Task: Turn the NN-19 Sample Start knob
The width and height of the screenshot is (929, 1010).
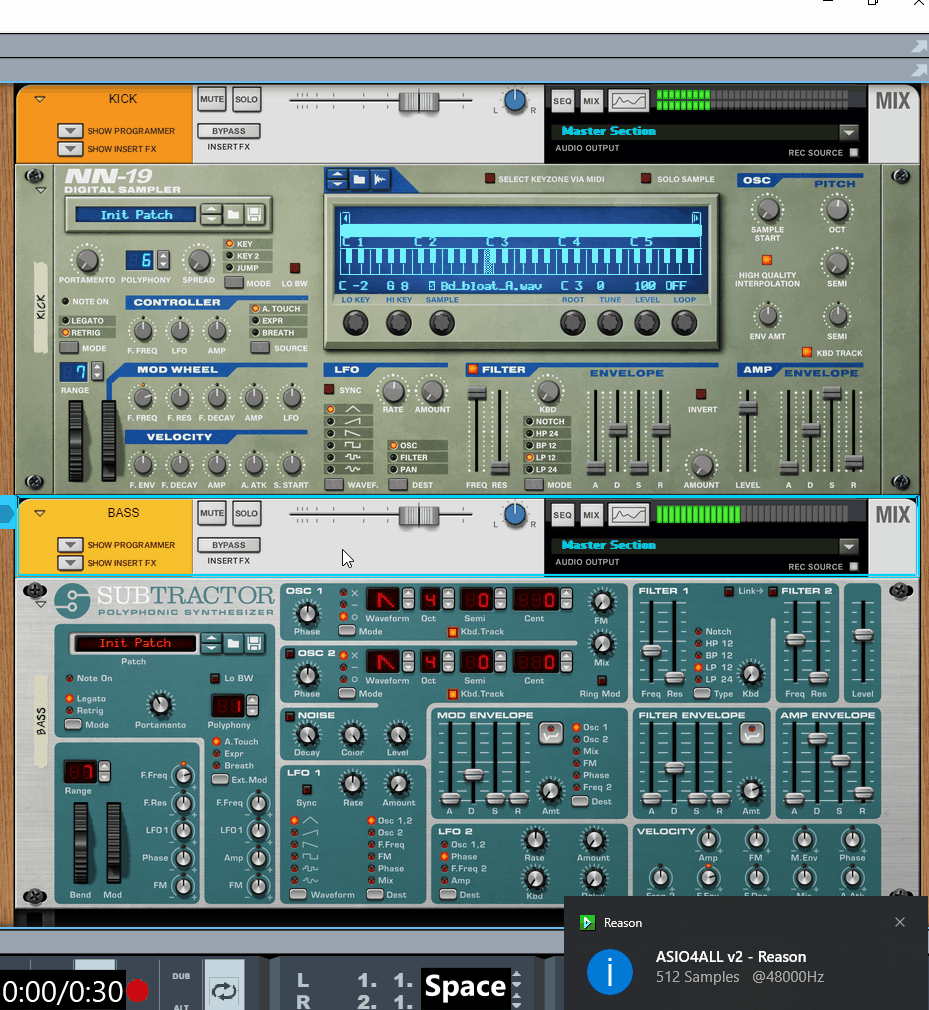Action: tap(767, 210)
